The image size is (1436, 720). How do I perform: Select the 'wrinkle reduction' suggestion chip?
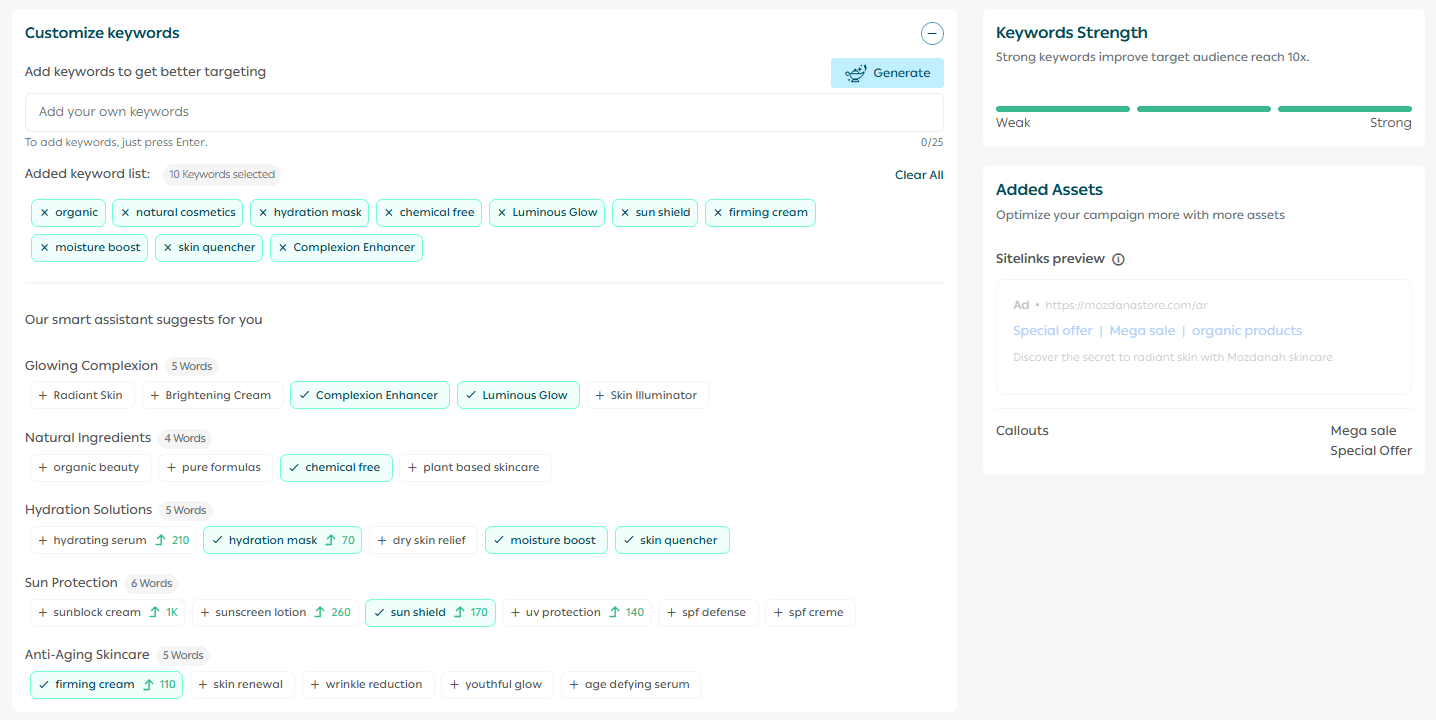(x=367, y=685)
